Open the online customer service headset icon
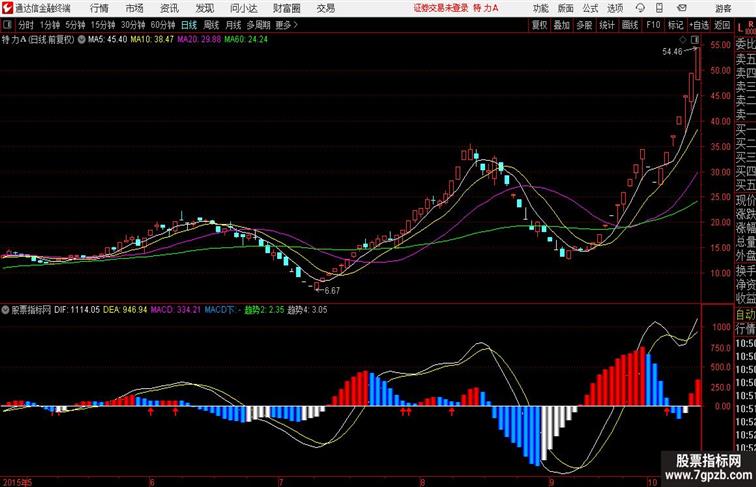The image size is (756, 487). point(640,8)
